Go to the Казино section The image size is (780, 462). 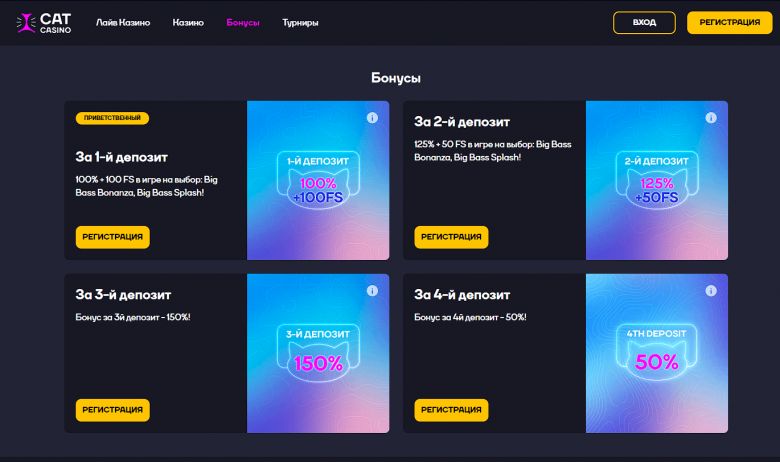coord(188,22)
